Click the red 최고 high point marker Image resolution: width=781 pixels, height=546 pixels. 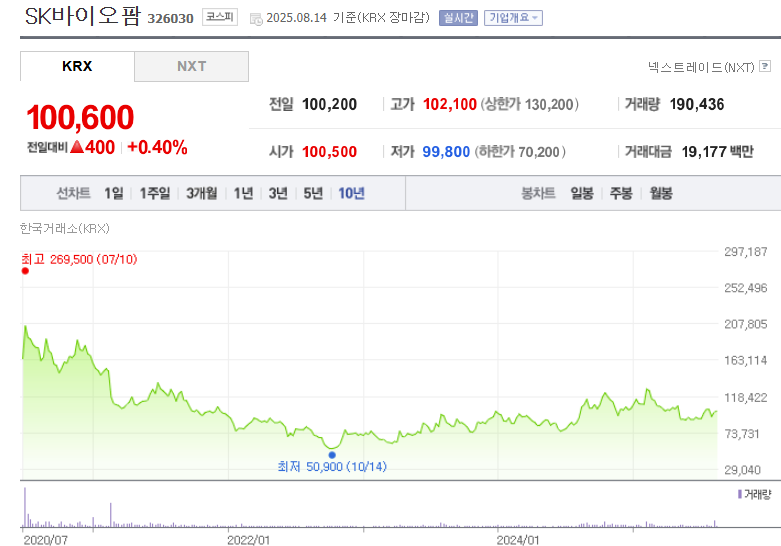point(25,271)
